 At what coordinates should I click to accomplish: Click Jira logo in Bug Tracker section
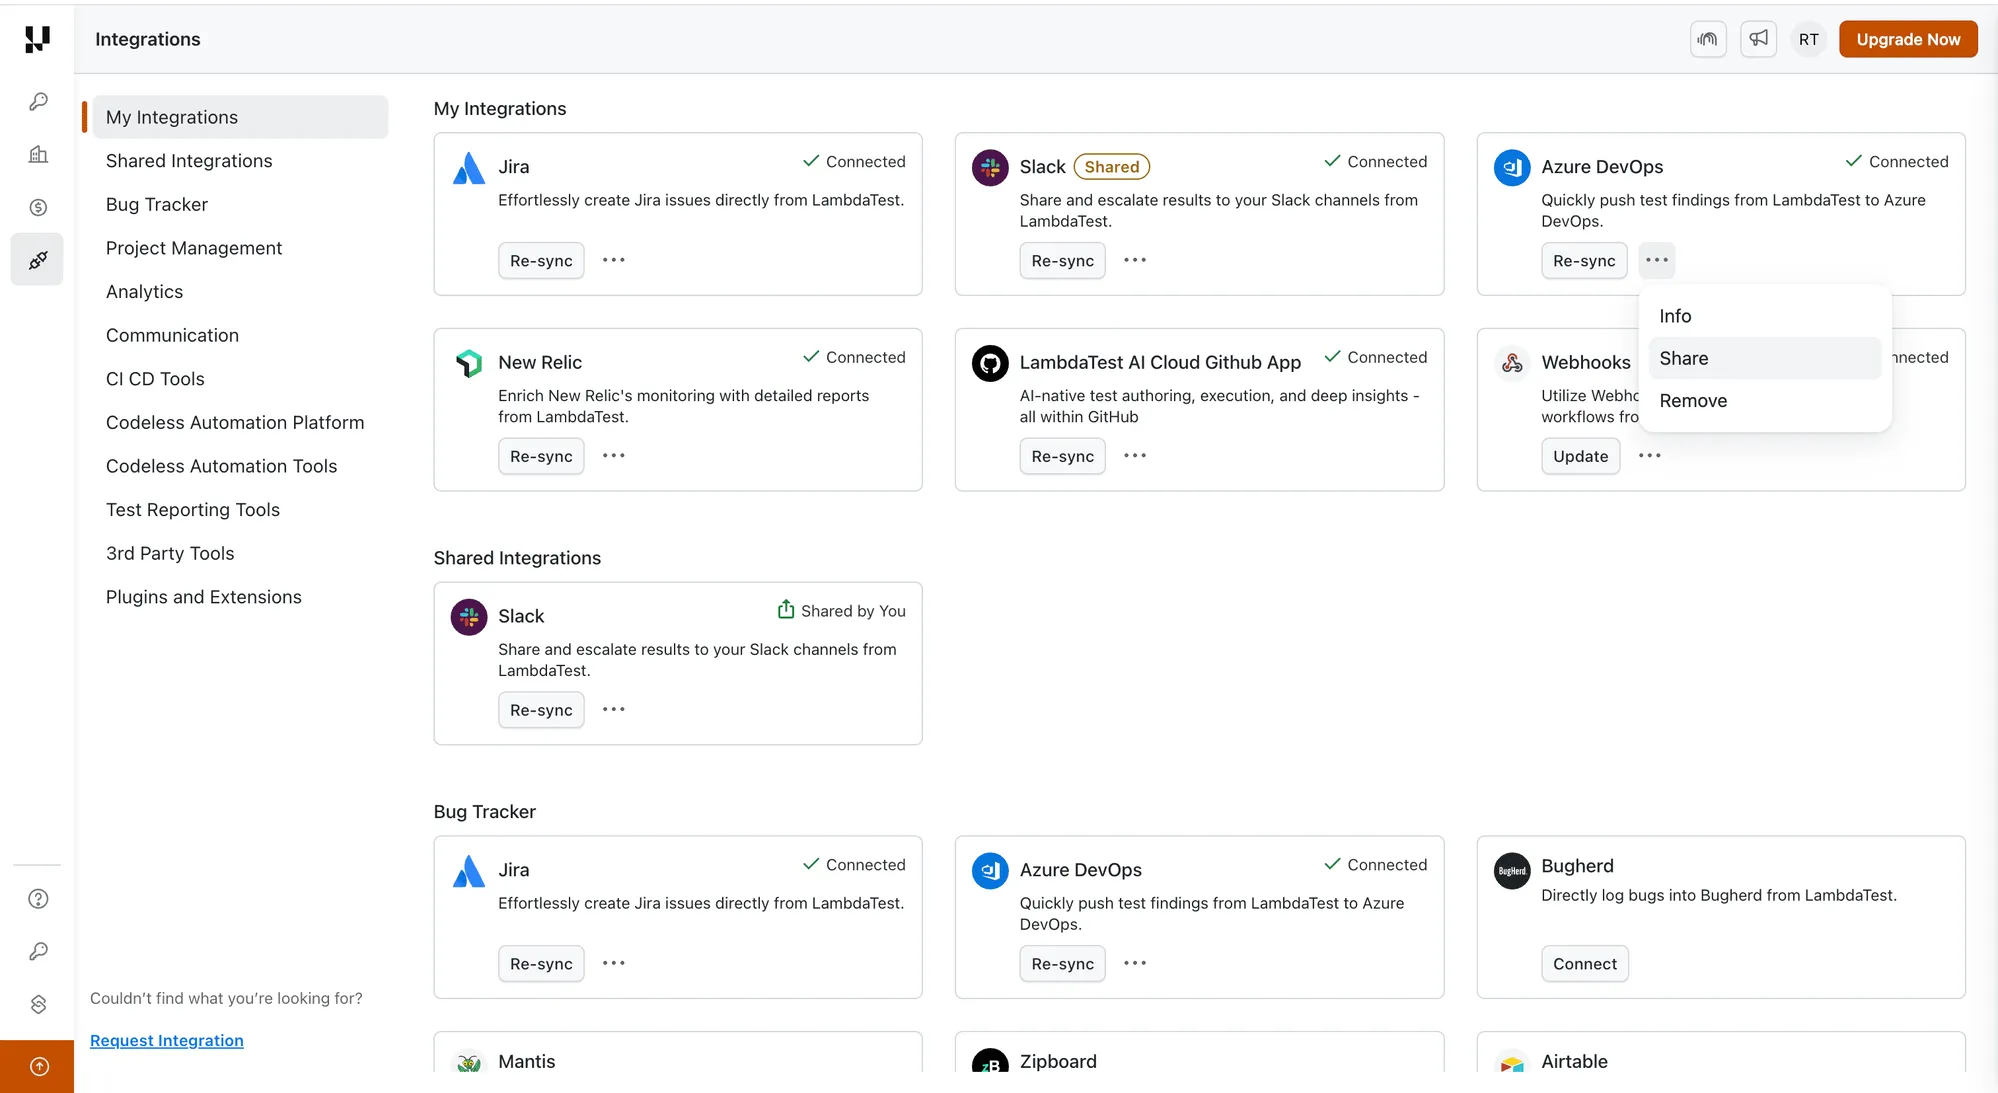pyautogui.click(x=469, y=871)
